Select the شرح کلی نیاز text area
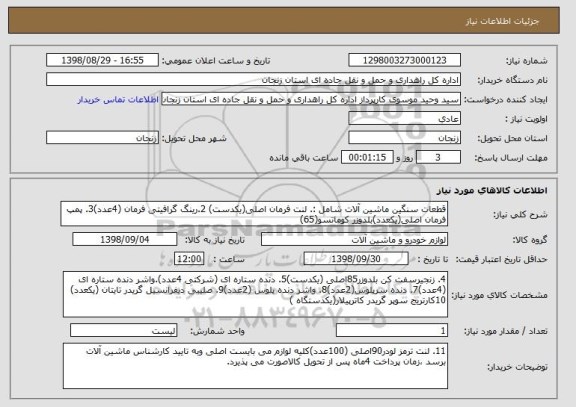The height and width of the screenshot is (407, 576). click(x=254, y=214)
